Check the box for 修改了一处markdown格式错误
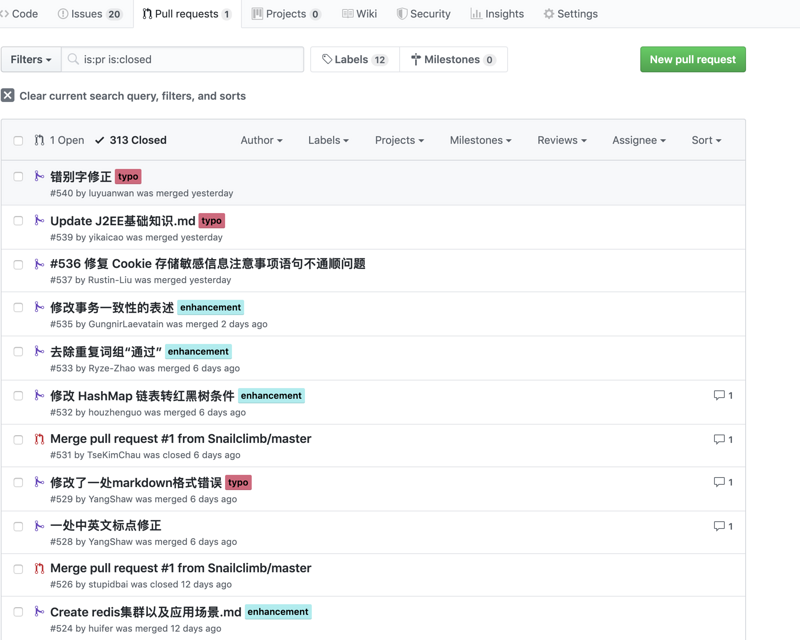800x640 pixels. coord(18,482)
